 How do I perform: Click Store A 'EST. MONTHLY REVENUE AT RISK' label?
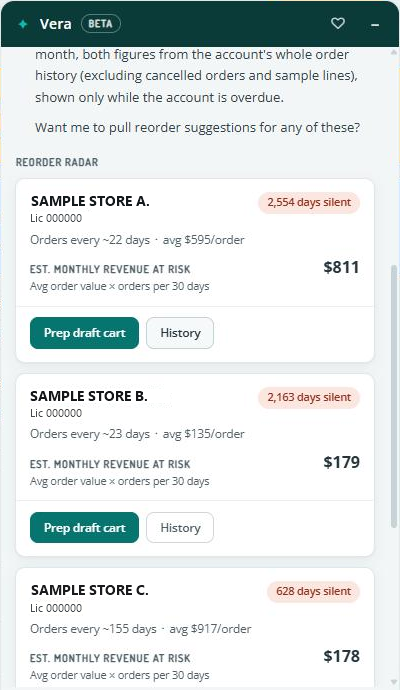110,269
